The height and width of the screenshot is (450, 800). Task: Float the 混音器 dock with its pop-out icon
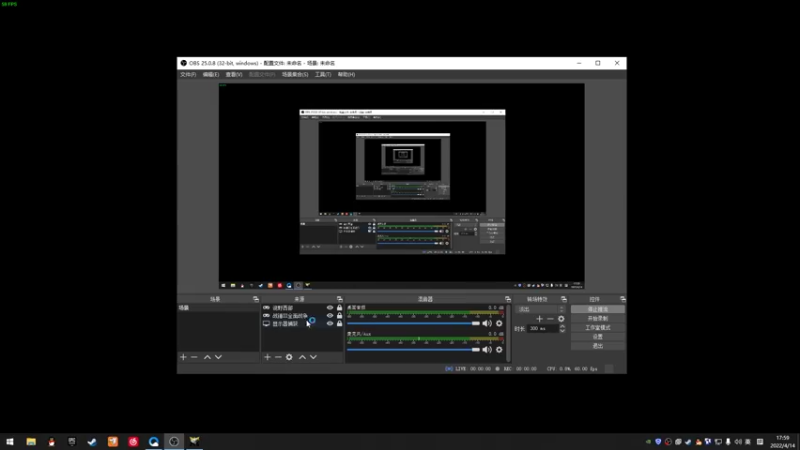click(508, 299)
